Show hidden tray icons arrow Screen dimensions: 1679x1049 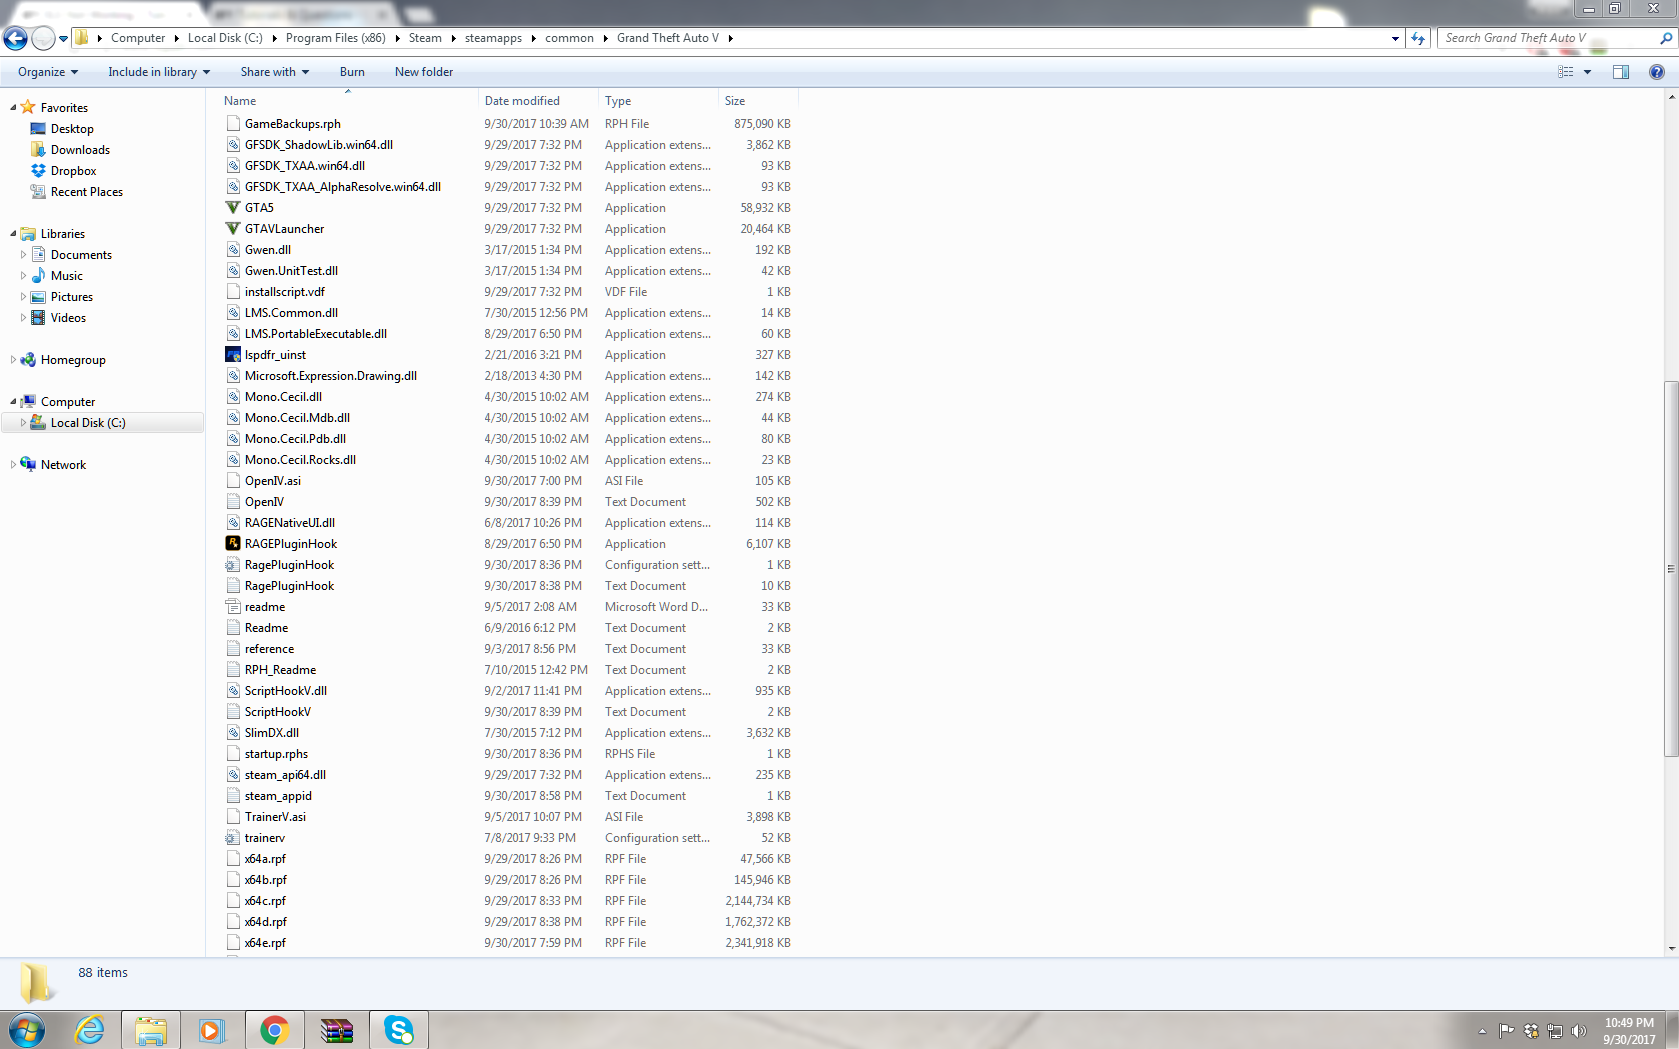[x=1482, y=1031]
